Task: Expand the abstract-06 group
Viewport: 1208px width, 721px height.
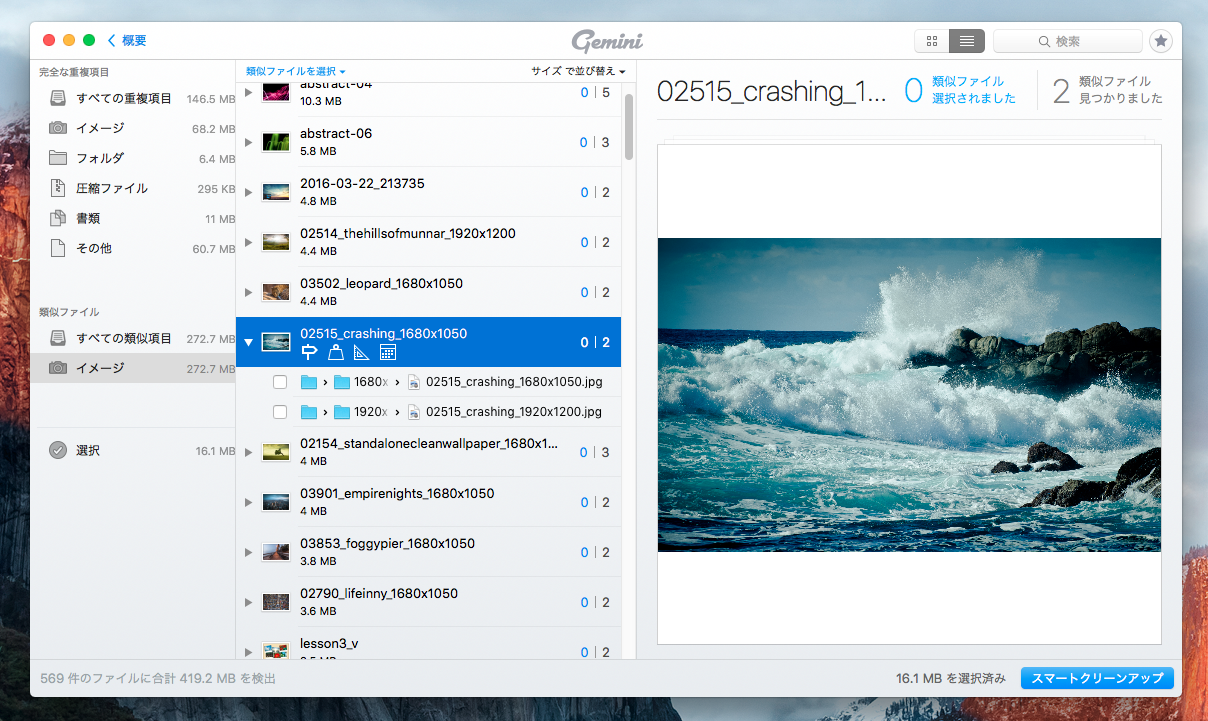Action: [x=249, y=142]
